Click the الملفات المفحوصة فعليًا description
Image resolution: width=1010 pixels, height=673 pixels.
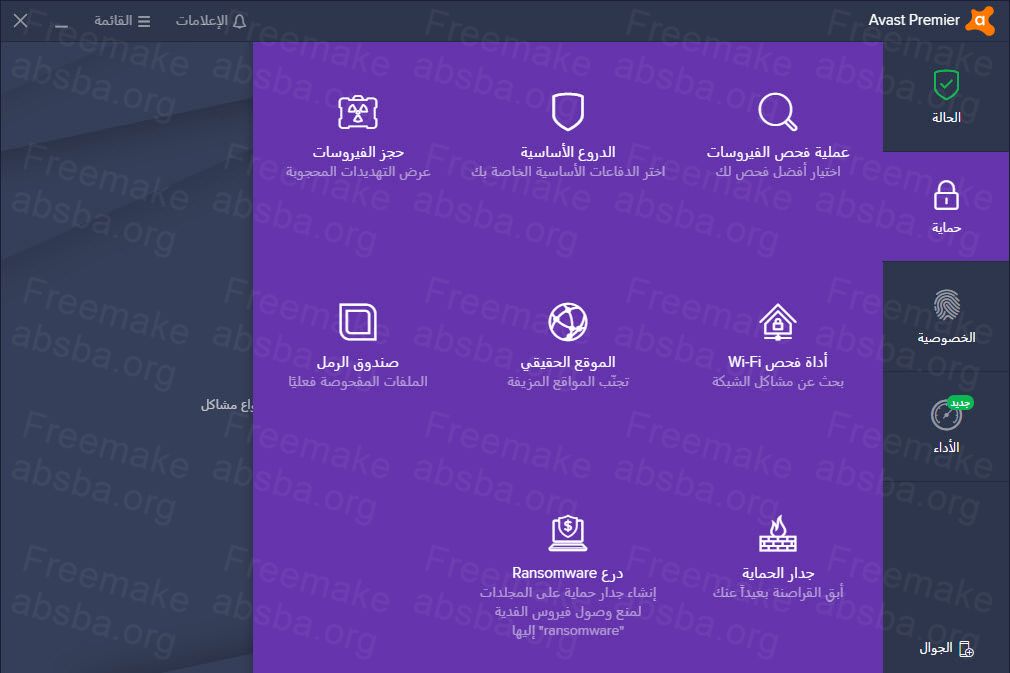(358, 382)
